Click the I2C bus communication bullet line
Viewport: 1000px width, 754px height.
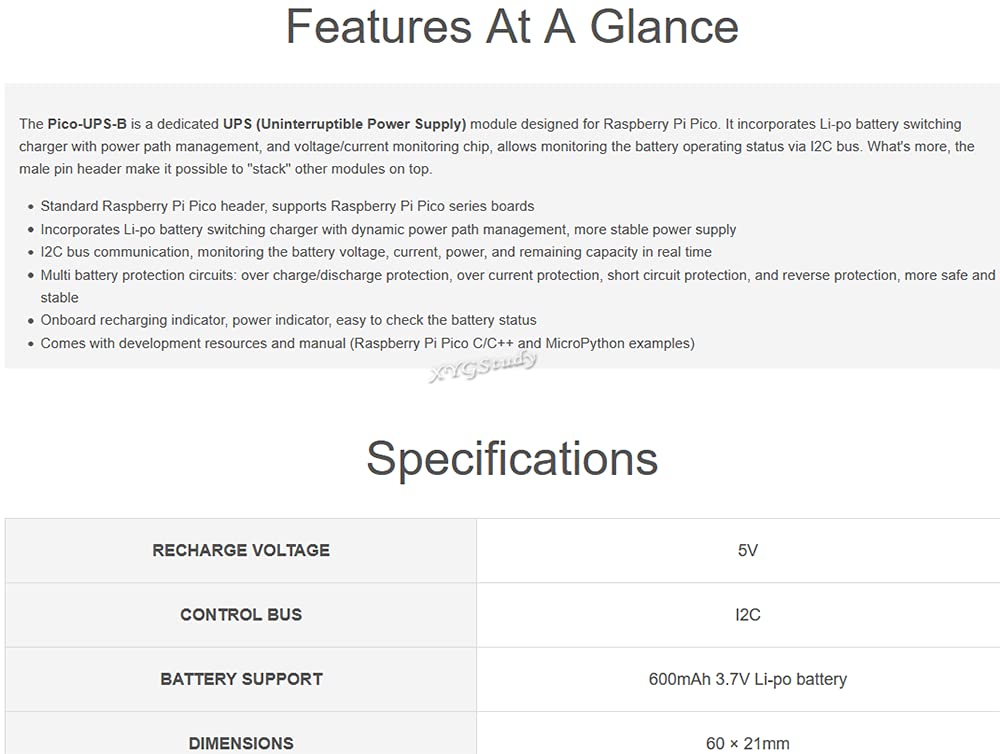coord(376,252)
